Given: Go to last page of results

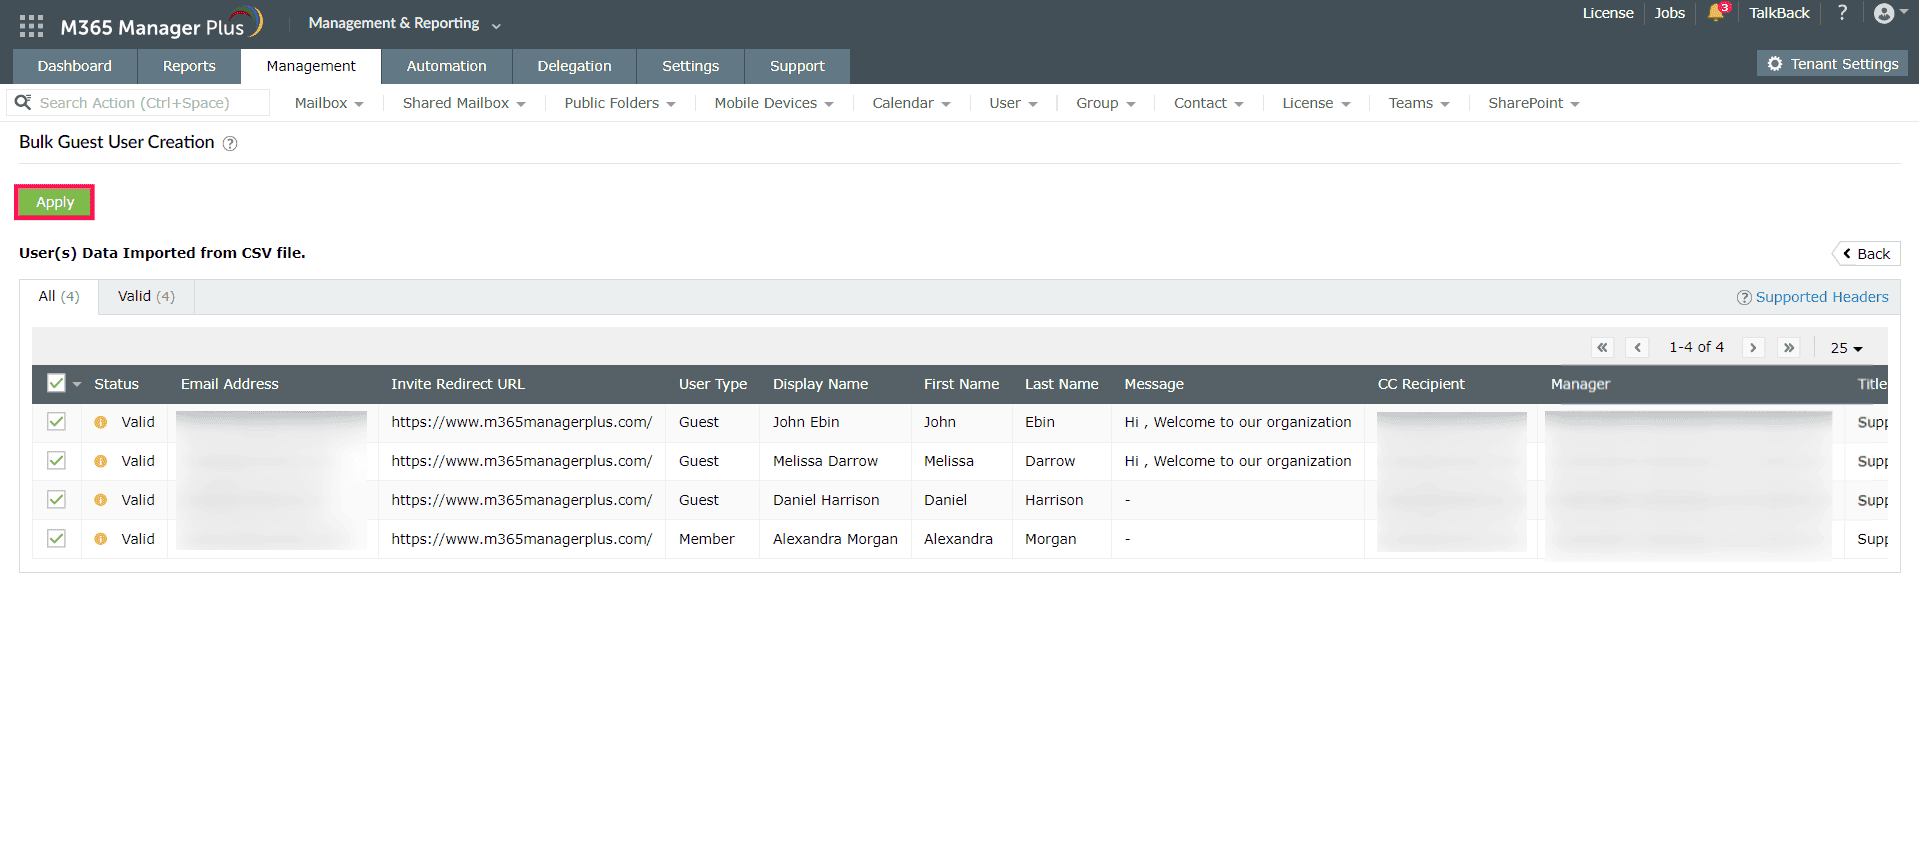Looking at the screenshot, I should point(1789,348).
